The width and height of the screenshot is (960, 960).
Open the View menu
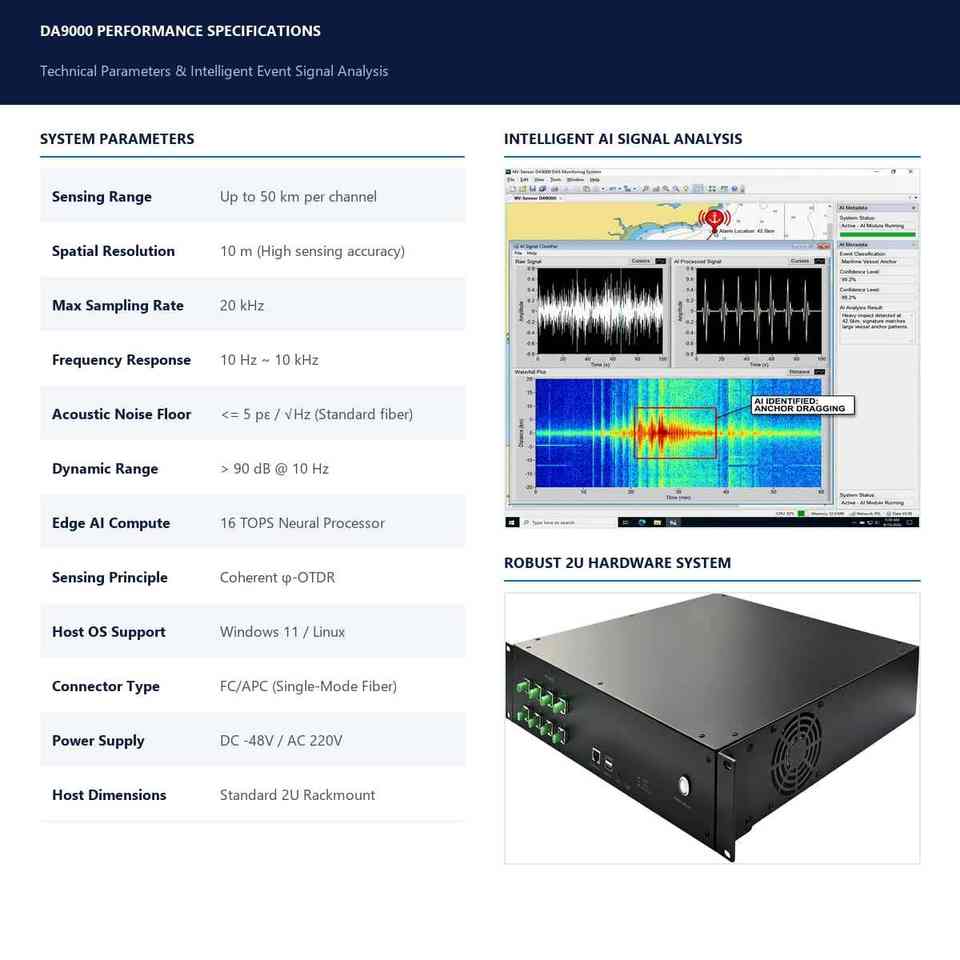point(539,179)
